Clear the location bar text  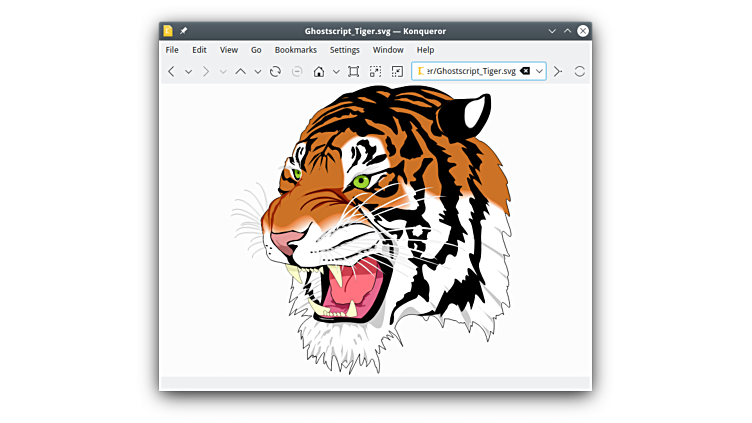pos(525,72)
